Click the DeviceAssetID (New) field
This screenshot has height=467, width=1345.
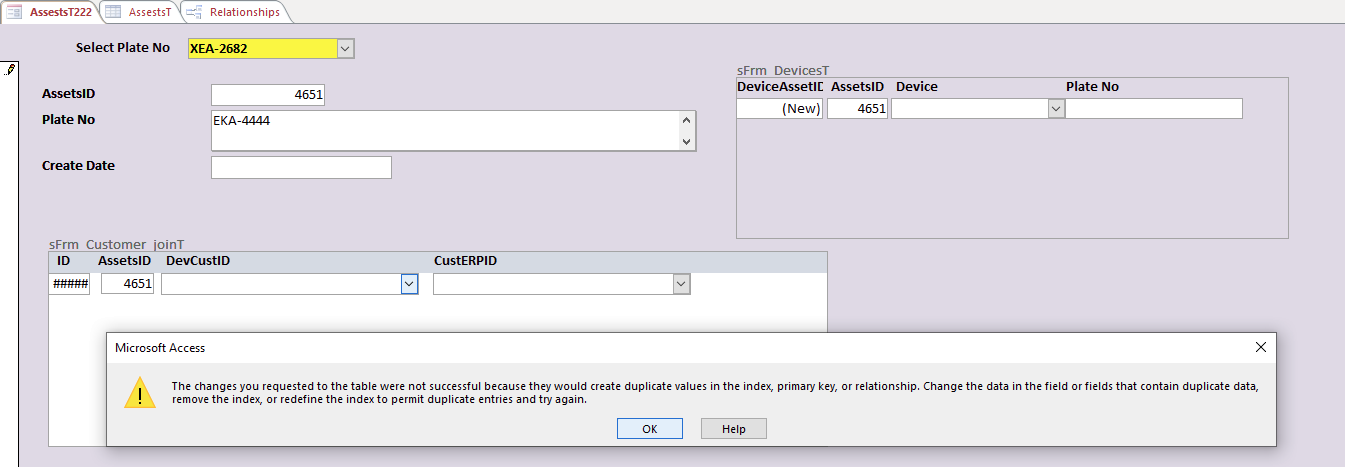[x=780, y=109]
